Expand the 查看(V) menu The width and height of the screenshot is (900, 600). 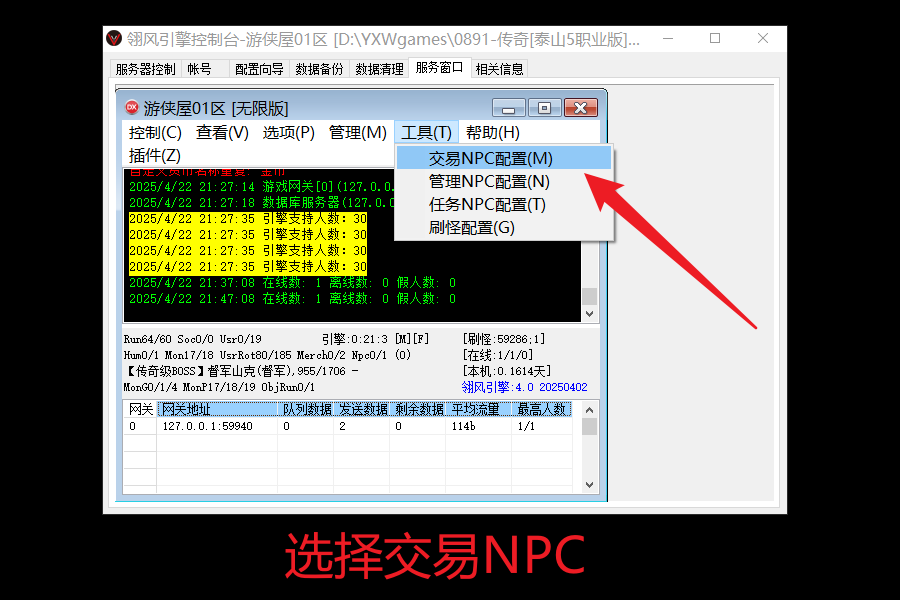[222, 132]
